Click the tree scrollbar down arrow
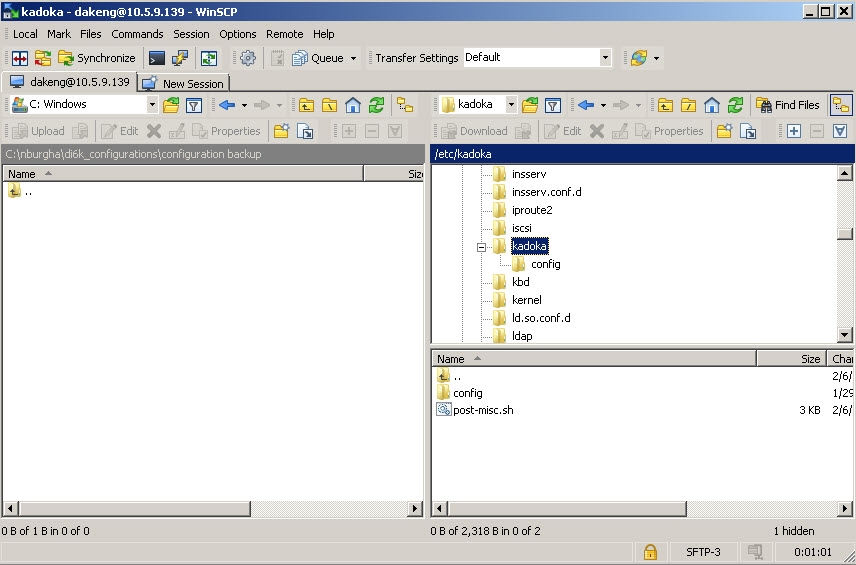The width and height of the screenshot is (856, 565). [845, 335]
